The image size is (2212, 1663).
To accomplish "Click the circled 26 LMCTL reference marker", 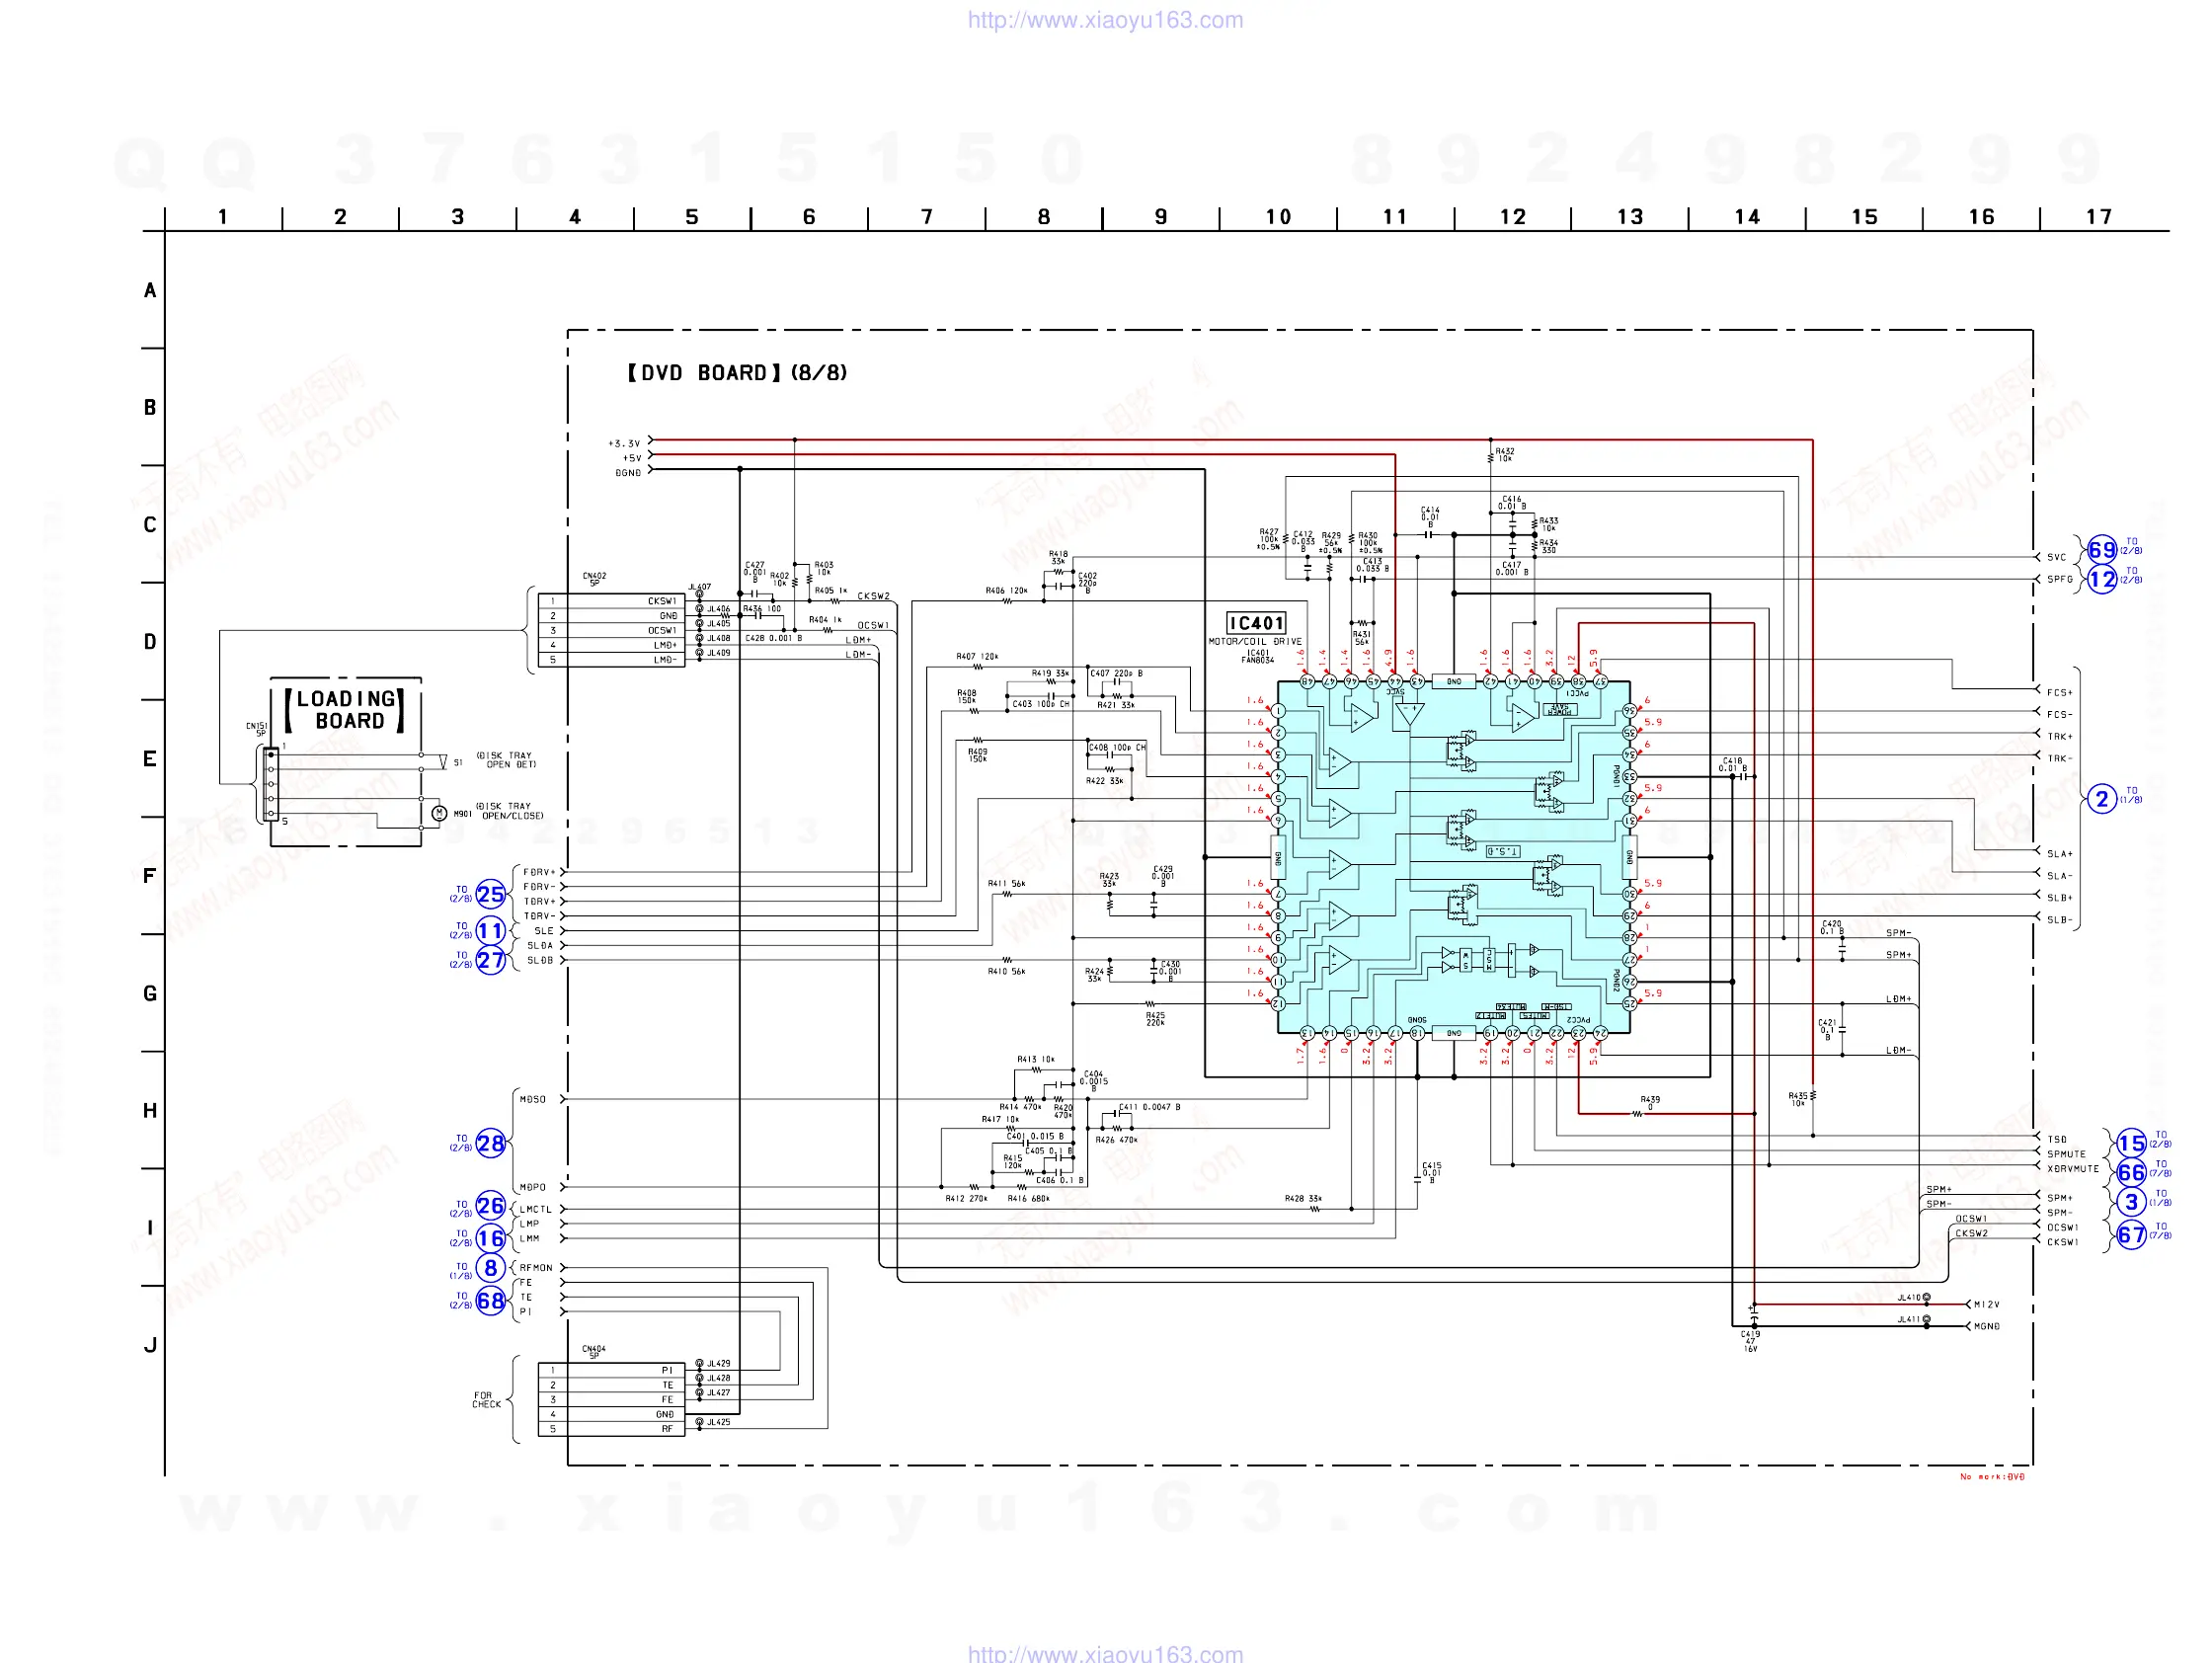I will tap(490, 1206).
